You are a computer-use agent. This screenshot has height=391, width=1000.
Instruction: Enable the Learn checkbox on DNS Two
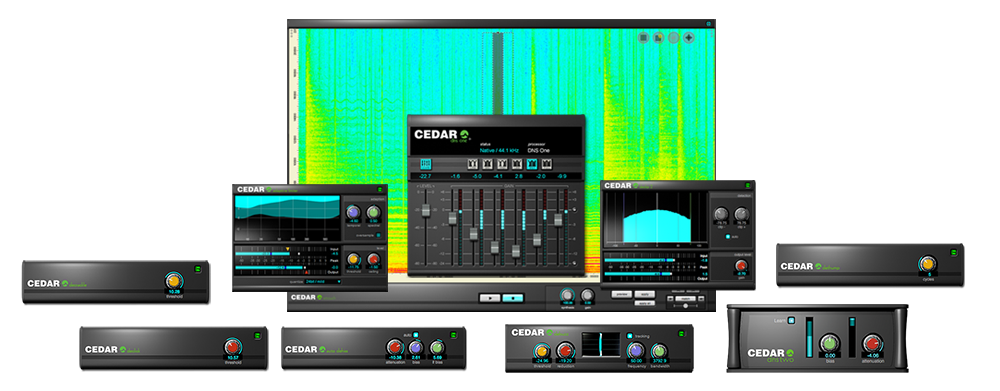coord(791,321)
